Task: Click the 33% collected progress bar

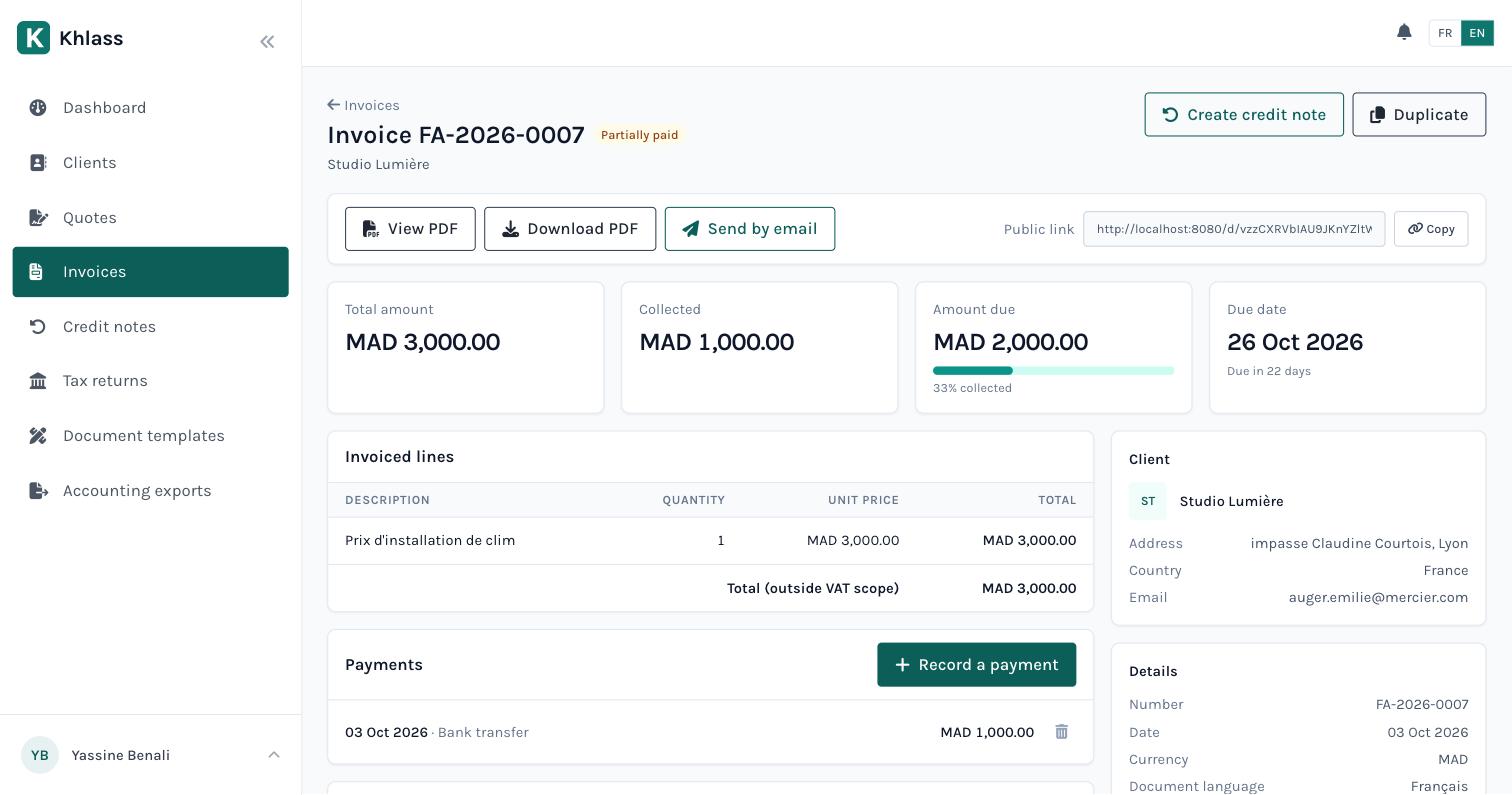Action: (1053, 371)
